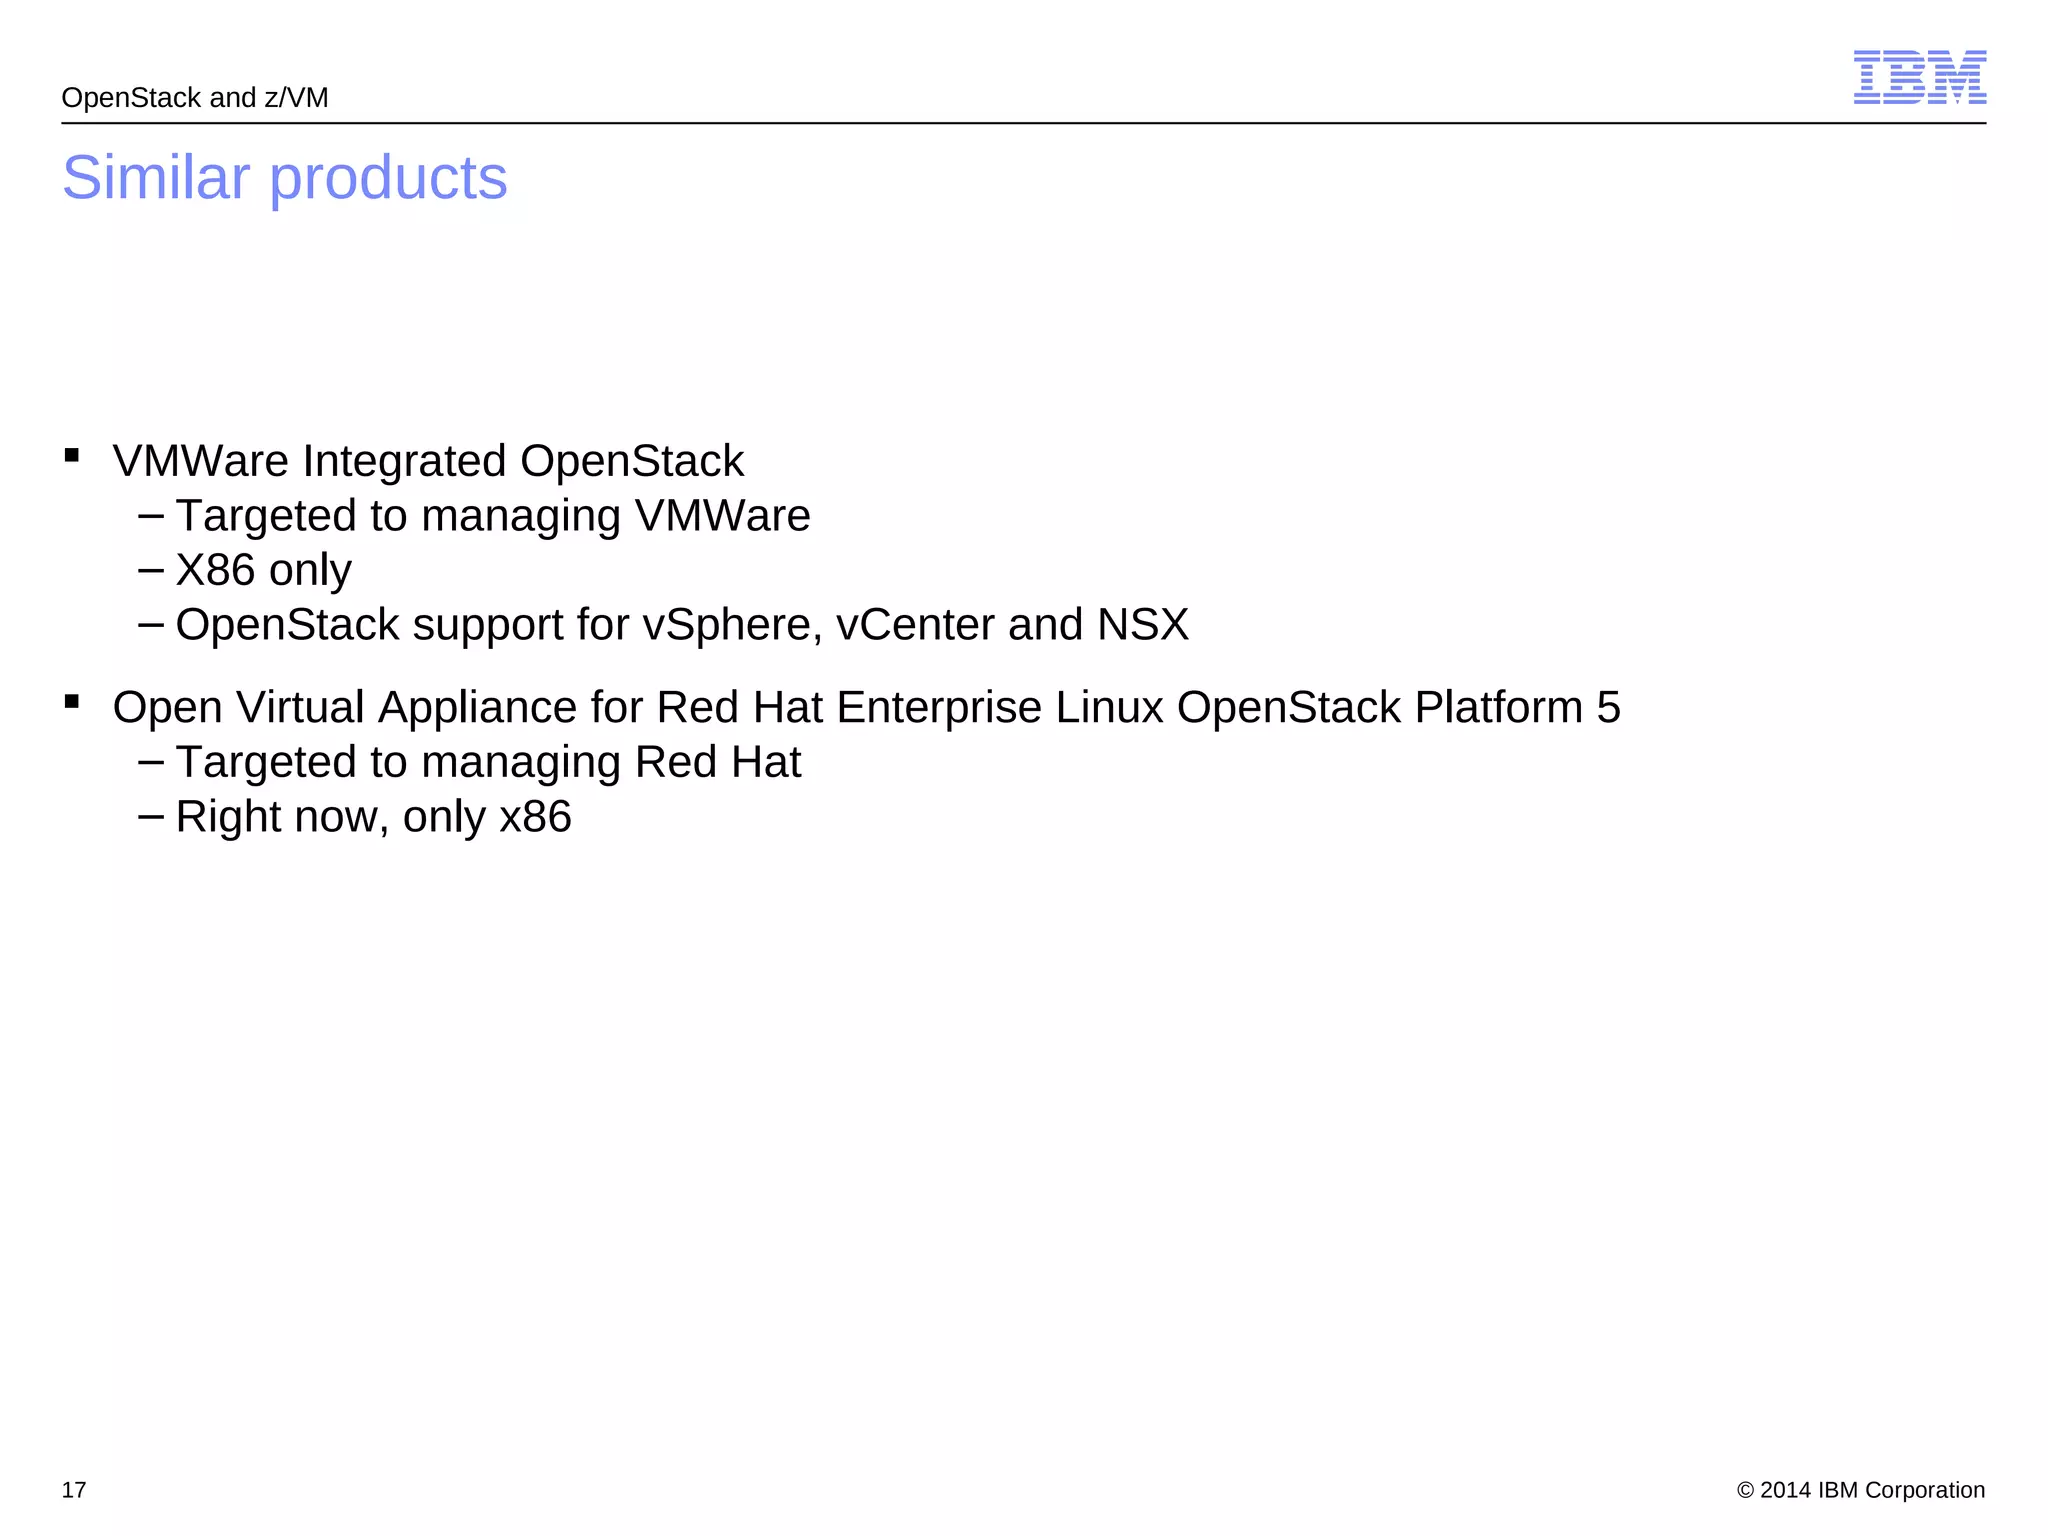This screenshot has height=1536, width=2048.
Task: Click 'VMWare Integrated OpenStack' bullet
Action: pyautogui.click(x=428, y=461)
